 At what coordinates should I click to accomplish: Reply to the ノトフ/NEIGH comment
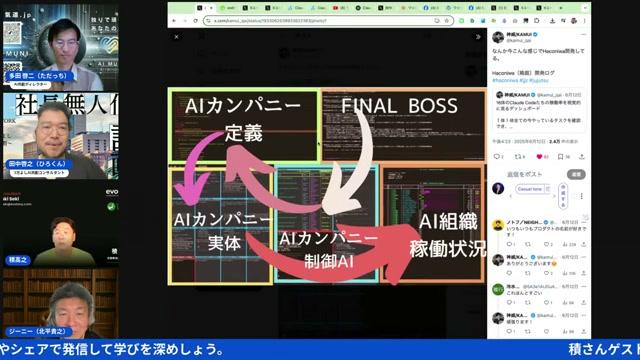pyautogui.click(x=509, y=244)
